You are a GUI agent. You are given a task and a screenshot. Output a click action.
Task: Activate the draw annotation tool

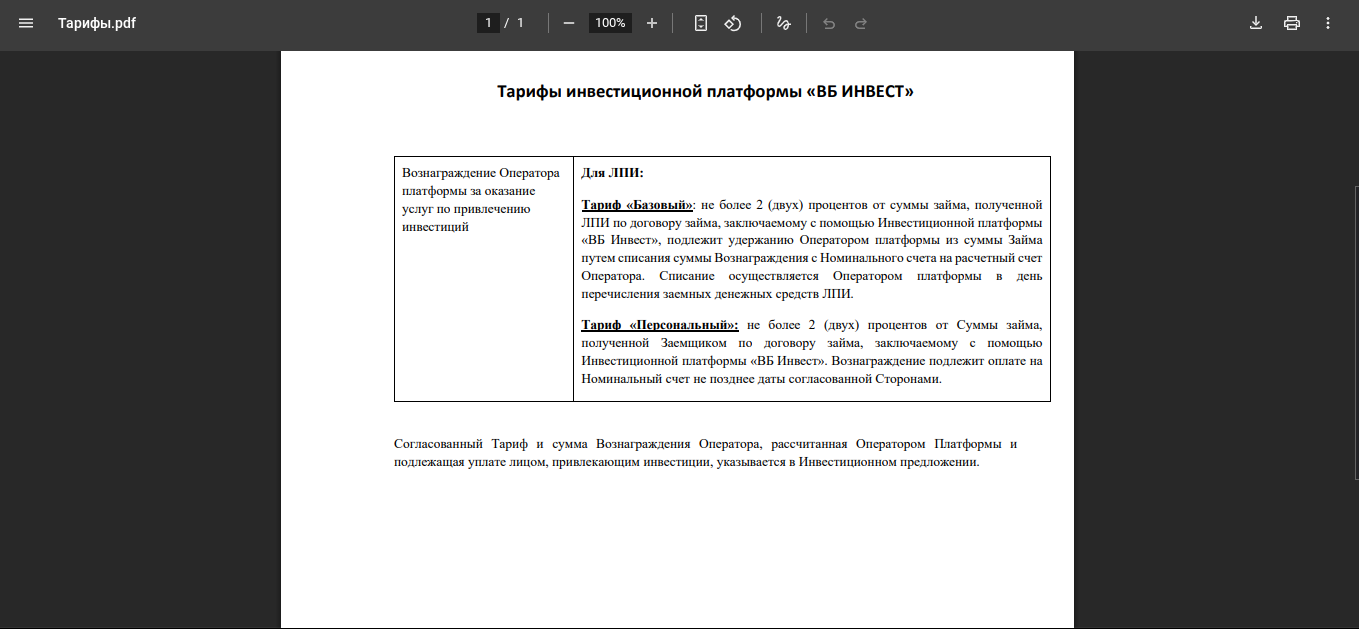pyautogui.click(x=784, y=23)
